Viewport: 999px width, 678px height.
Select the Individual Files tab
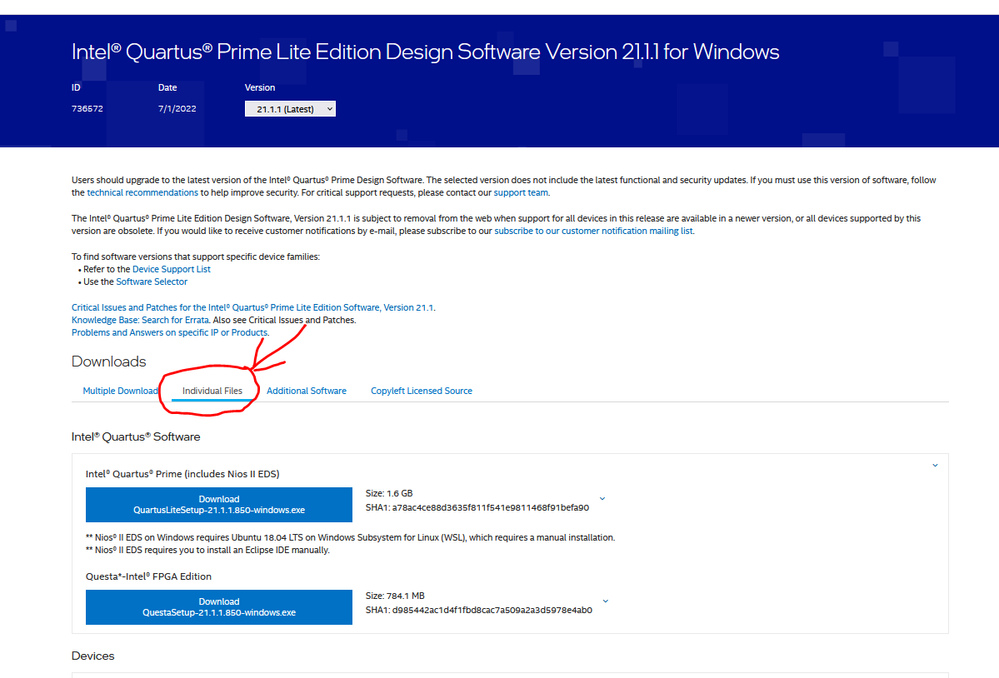(x=212, y=391)
